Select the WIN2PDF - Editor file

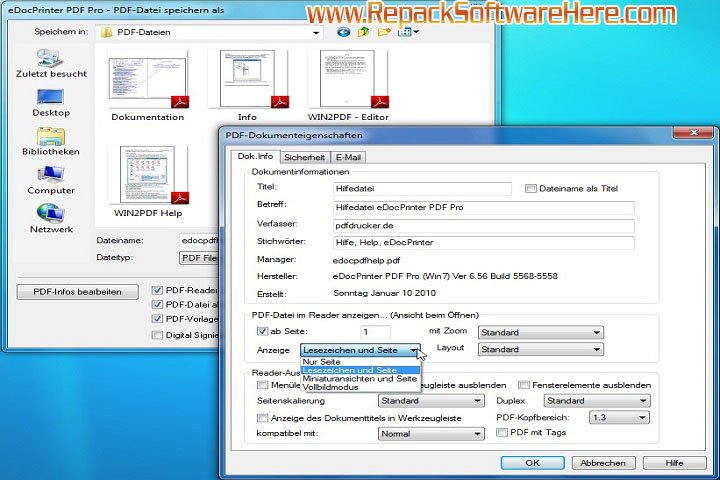click(348, 86)
